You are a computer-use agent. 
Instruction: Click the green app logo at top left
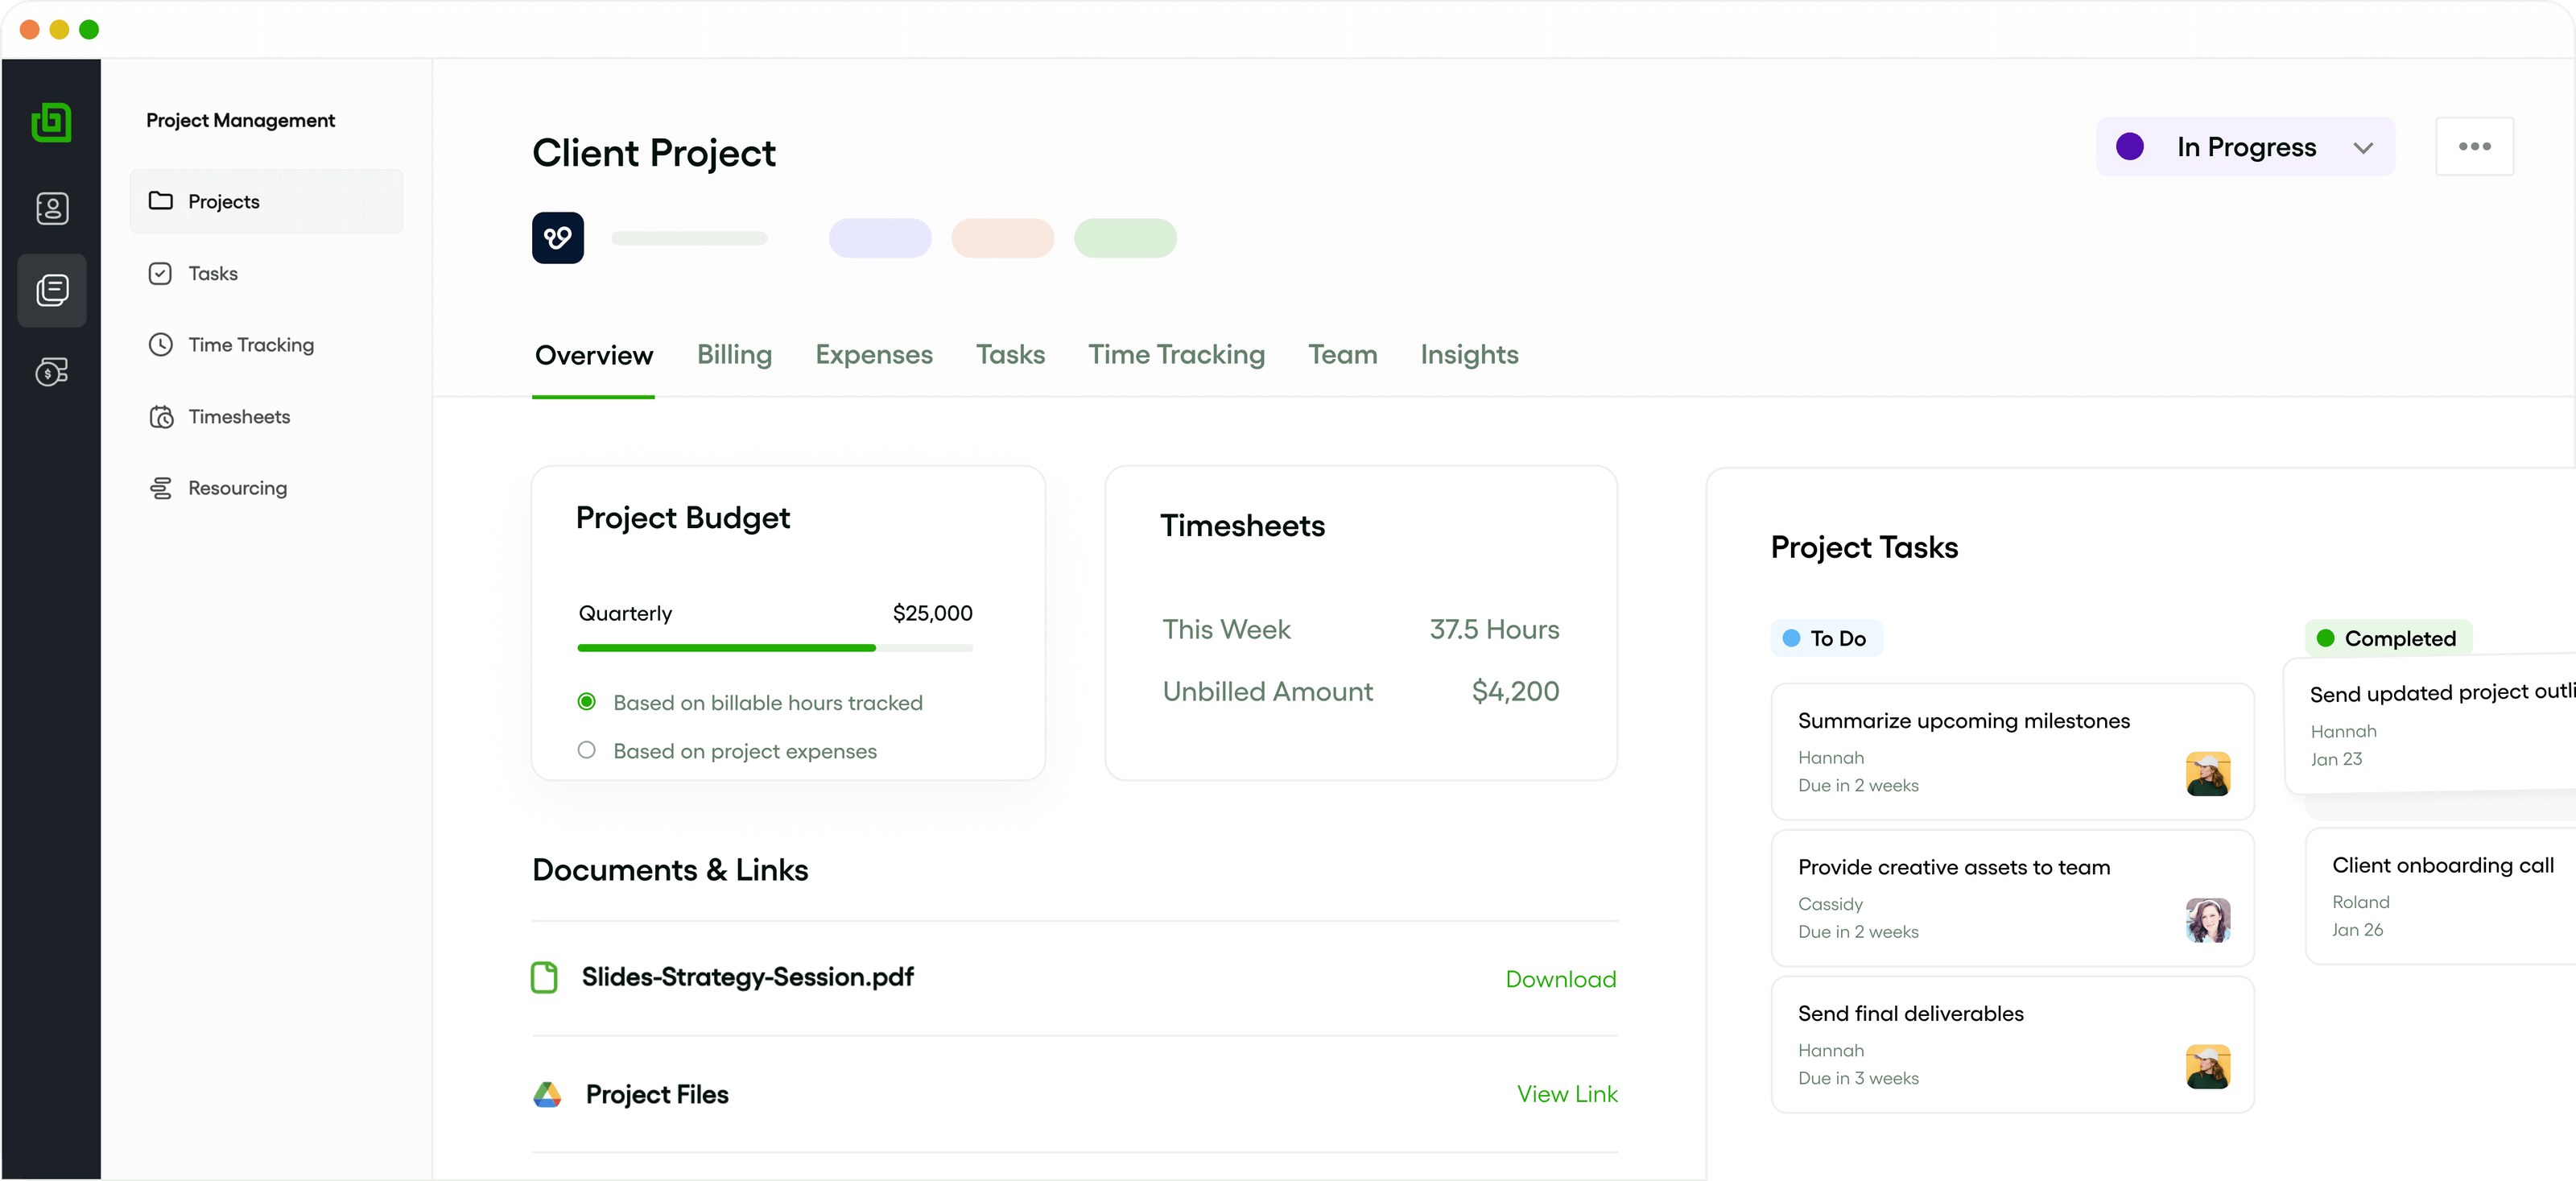pyautogui.click(x=52, y=122)
